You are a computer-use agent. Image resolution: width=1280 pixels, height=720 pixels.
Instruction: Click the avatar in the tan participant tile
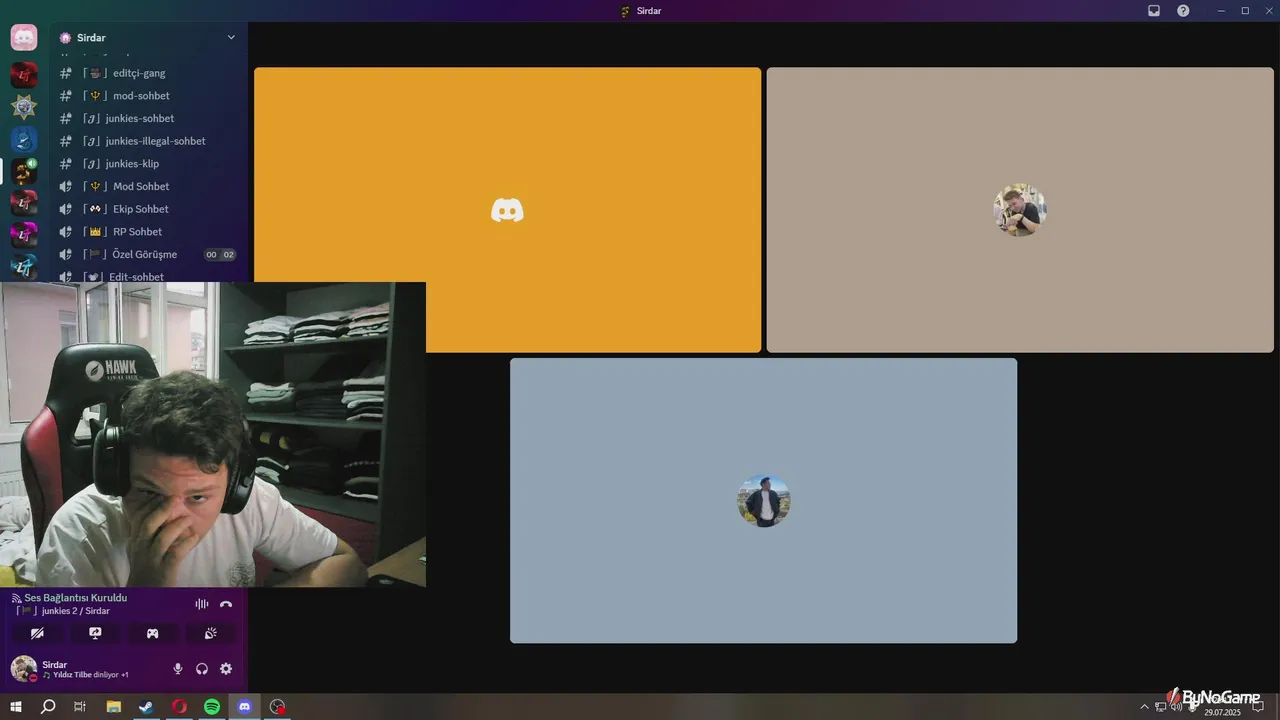pyautogui.click(x=1020, y=210)
